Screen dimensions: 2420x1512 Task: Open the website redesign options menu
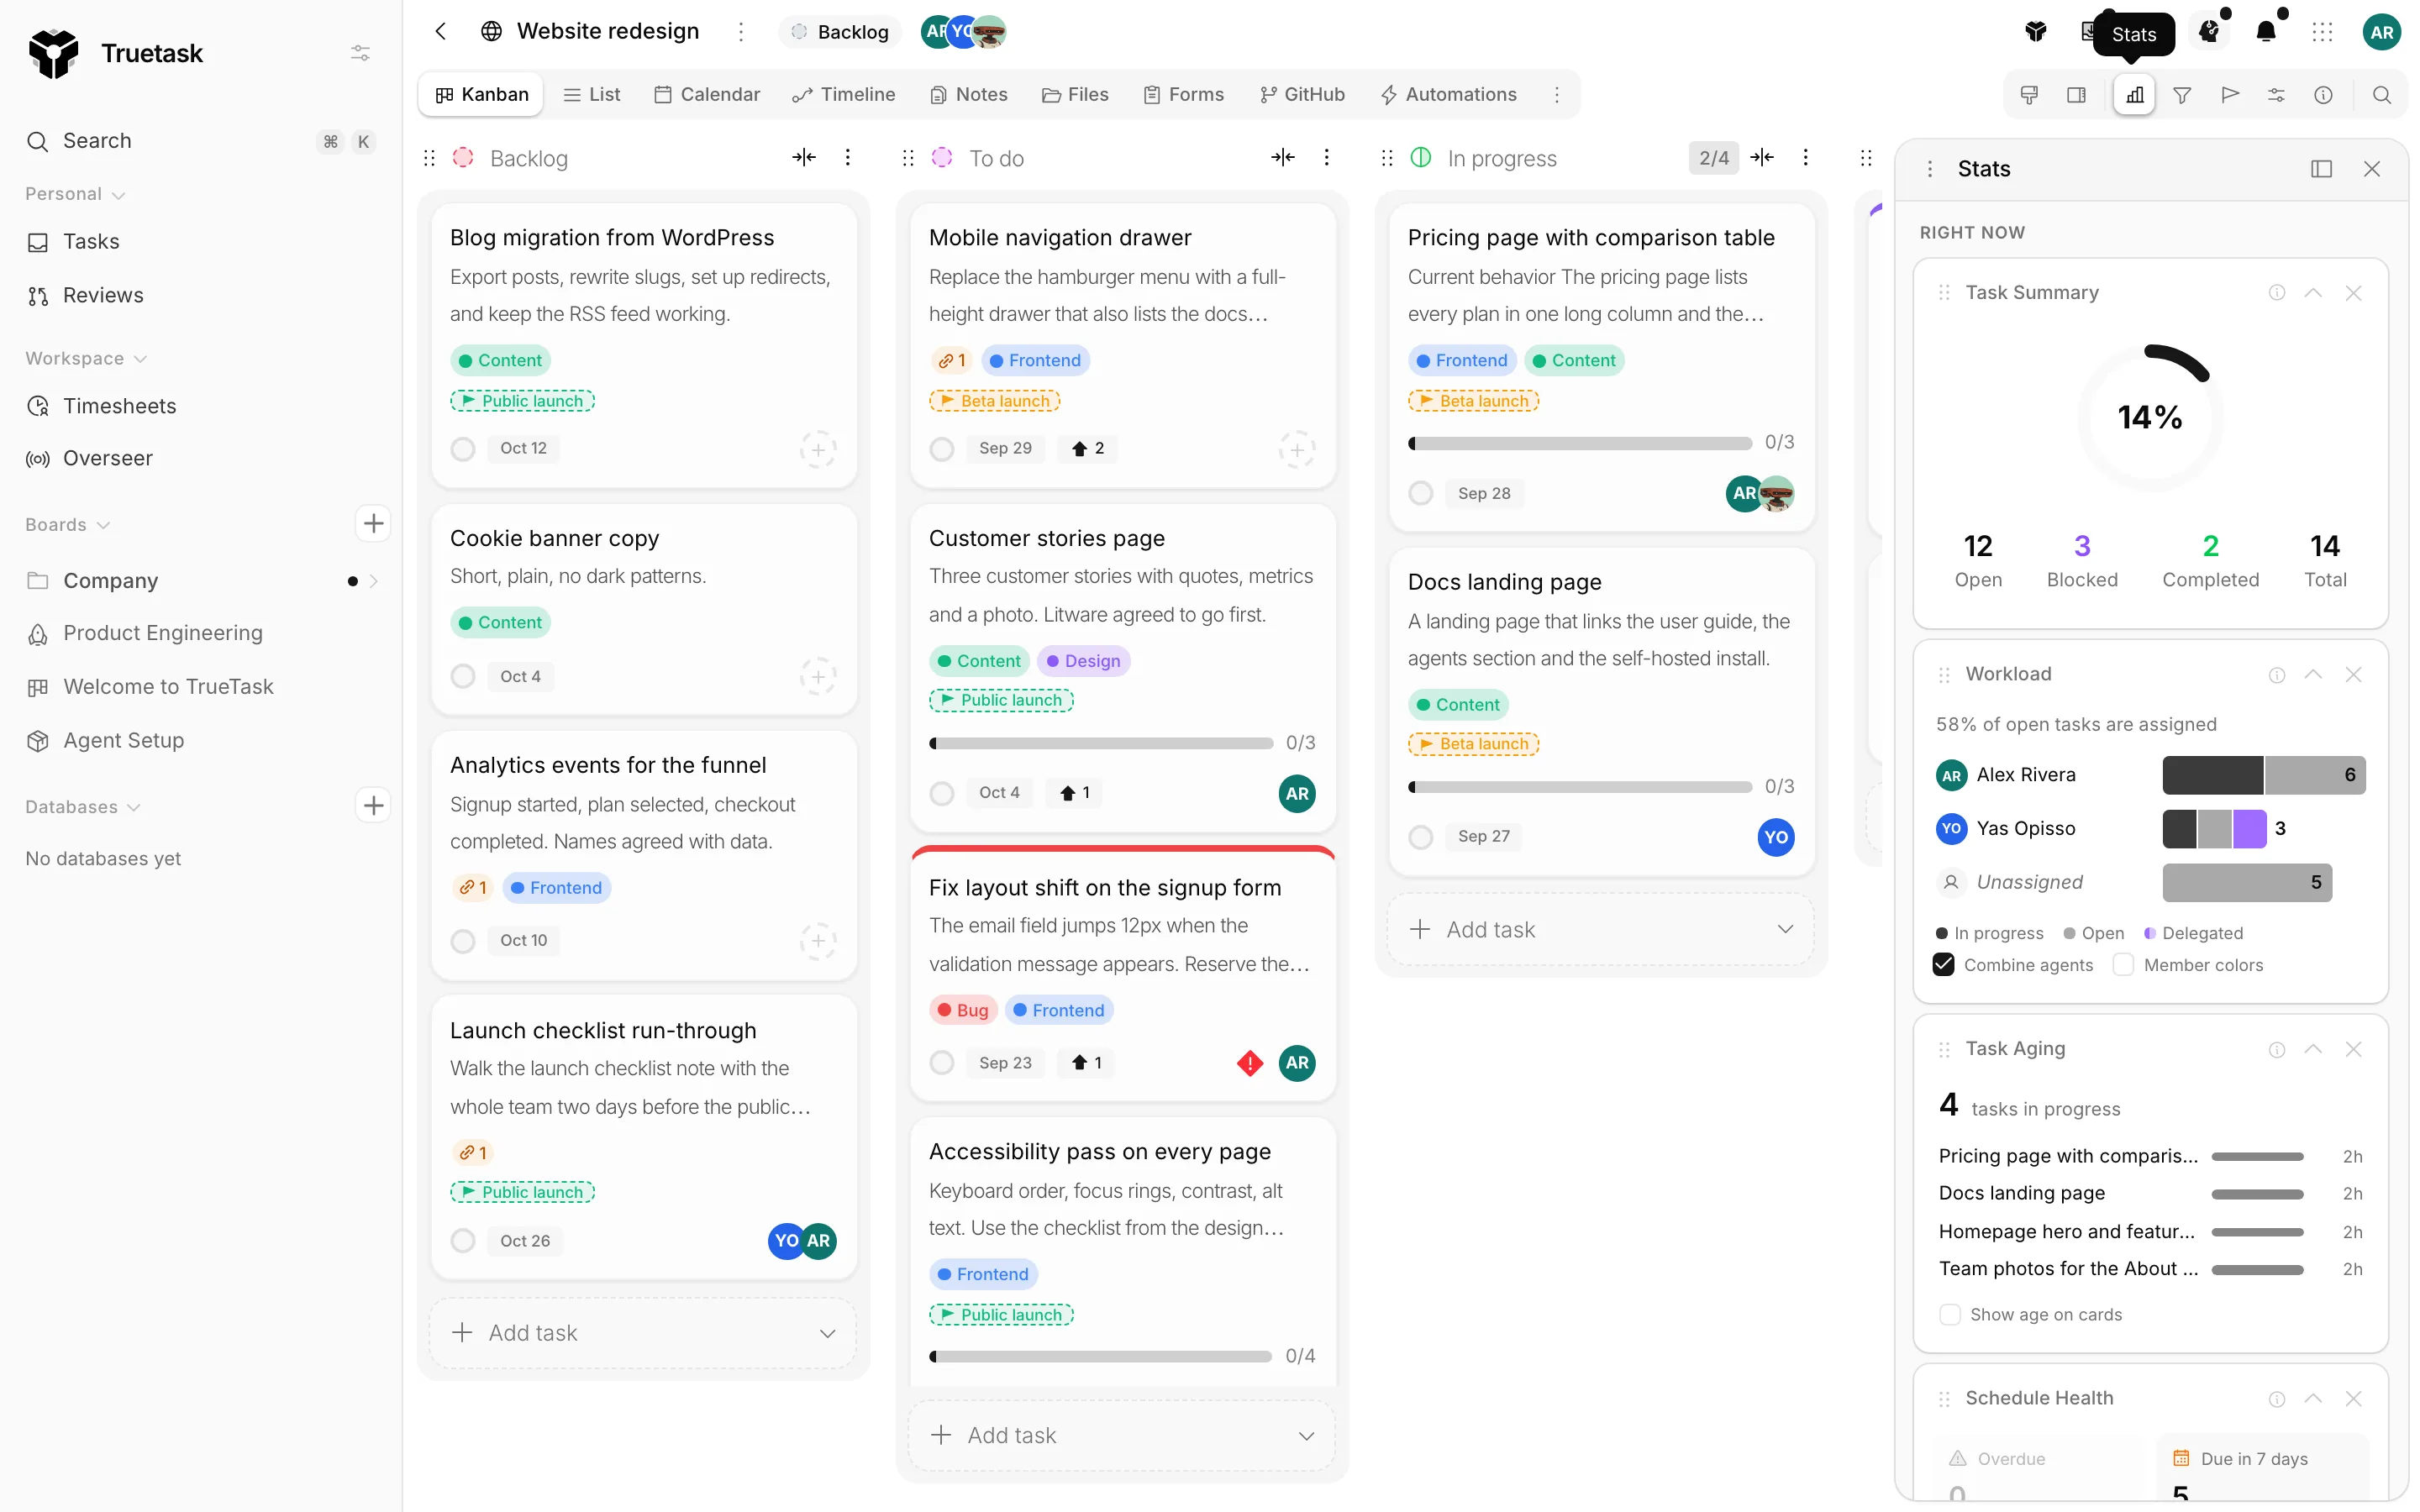741,32
